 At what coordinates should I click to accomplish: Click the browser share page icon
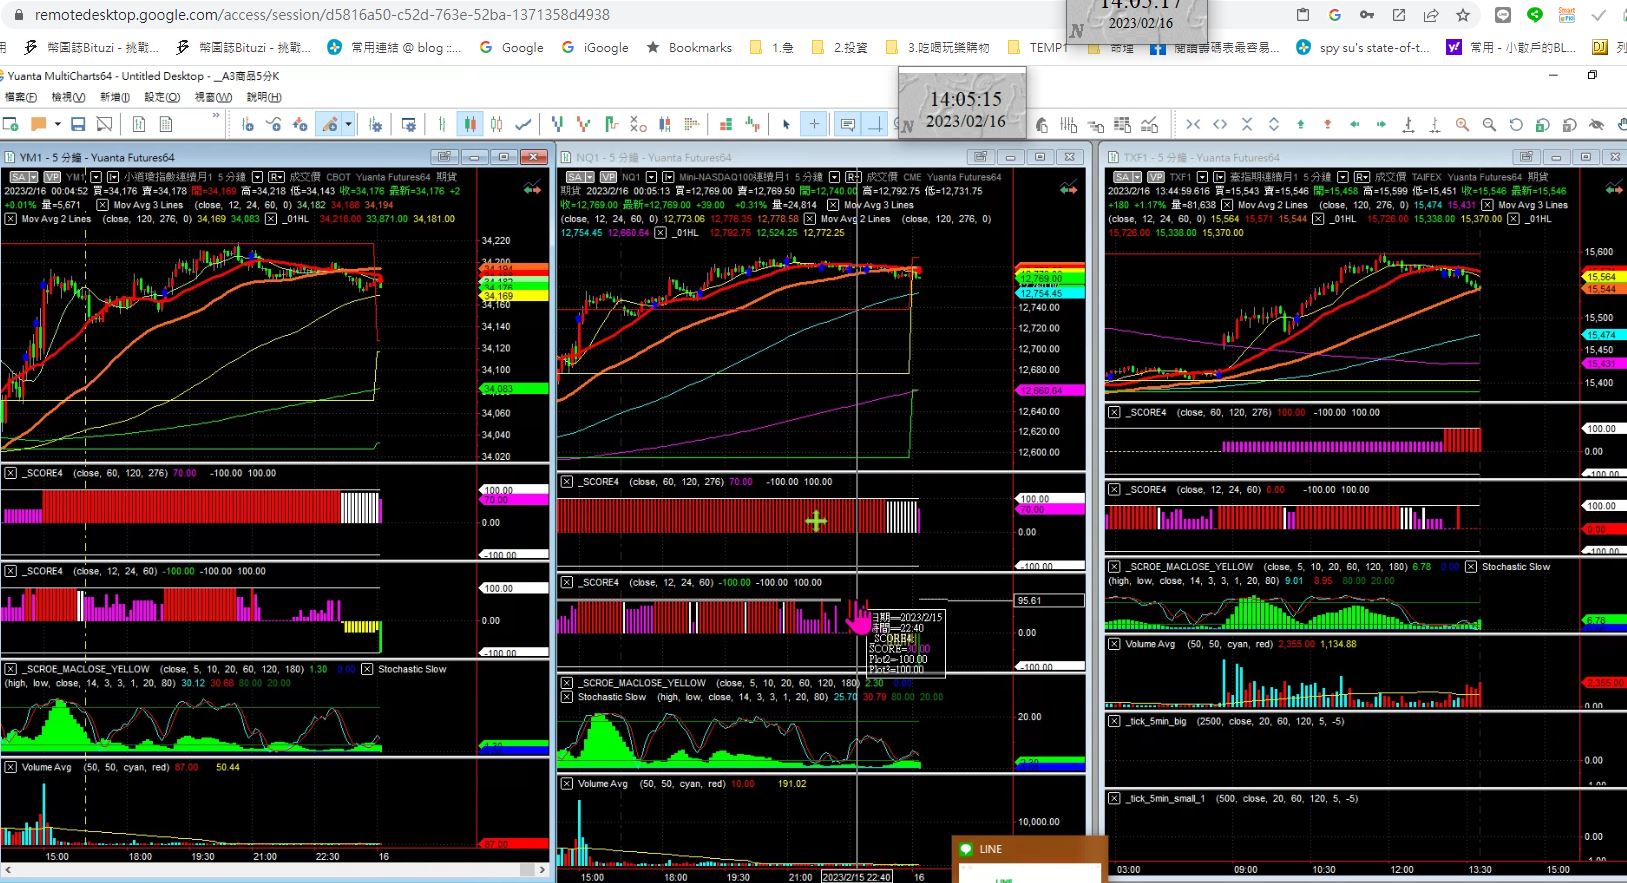coord(1431,15)
